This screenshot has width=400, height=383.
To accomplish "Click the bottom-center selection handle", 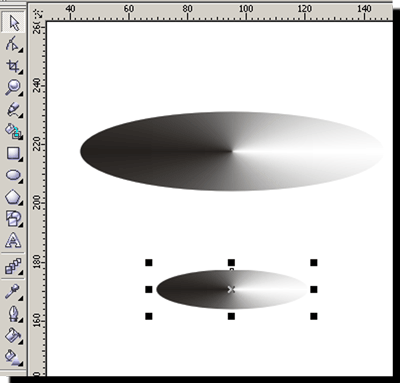I will click(231, 316).
